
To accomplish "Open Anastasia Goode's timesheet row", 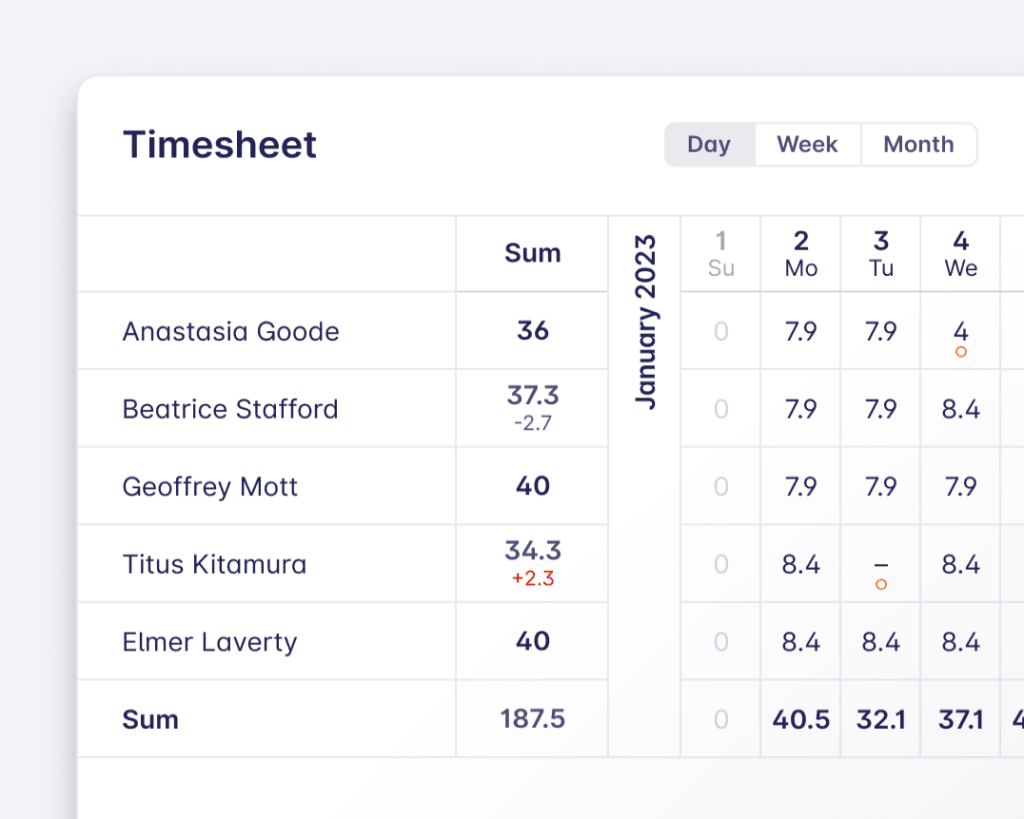I will click(230, 331).
